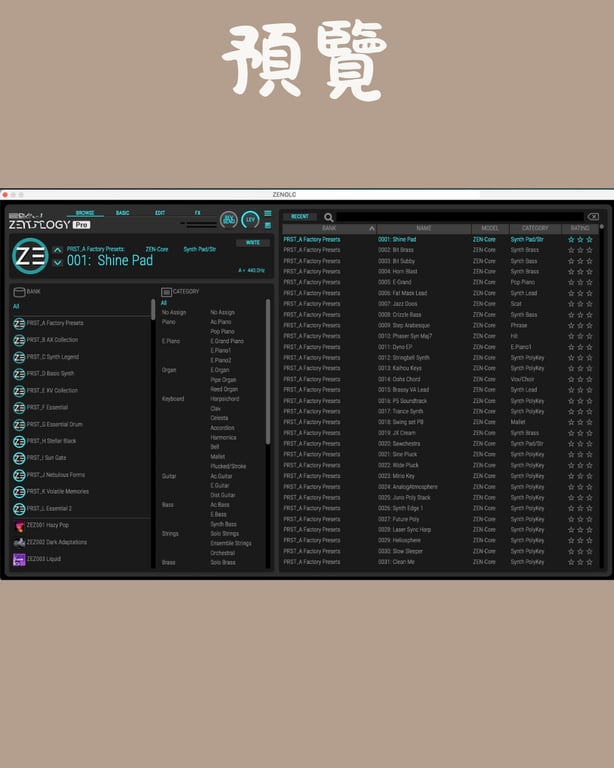
Task: Click the ZE icon beside PRST_I Sun Gate
Action: (x=19, y=458)
